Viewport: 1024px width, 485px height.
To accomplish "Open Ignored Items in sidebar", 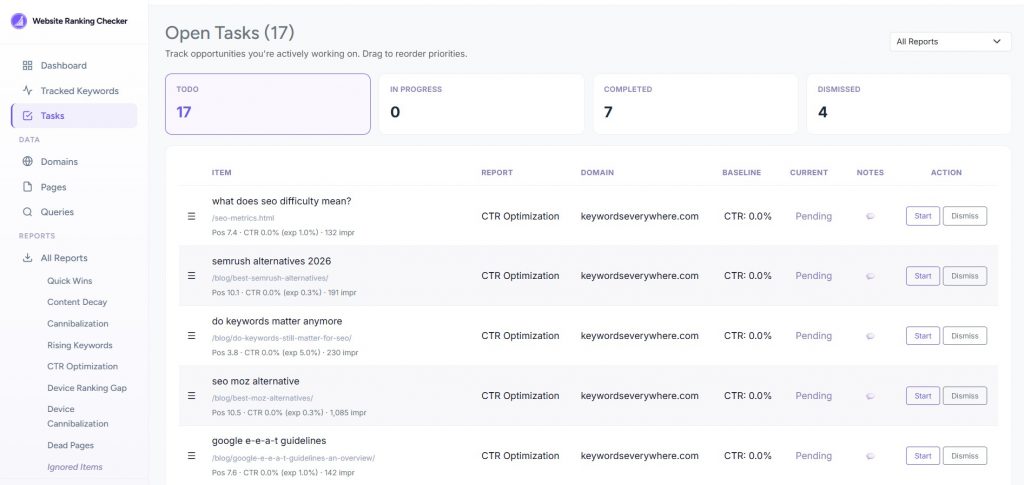I will tap(75, 467).
